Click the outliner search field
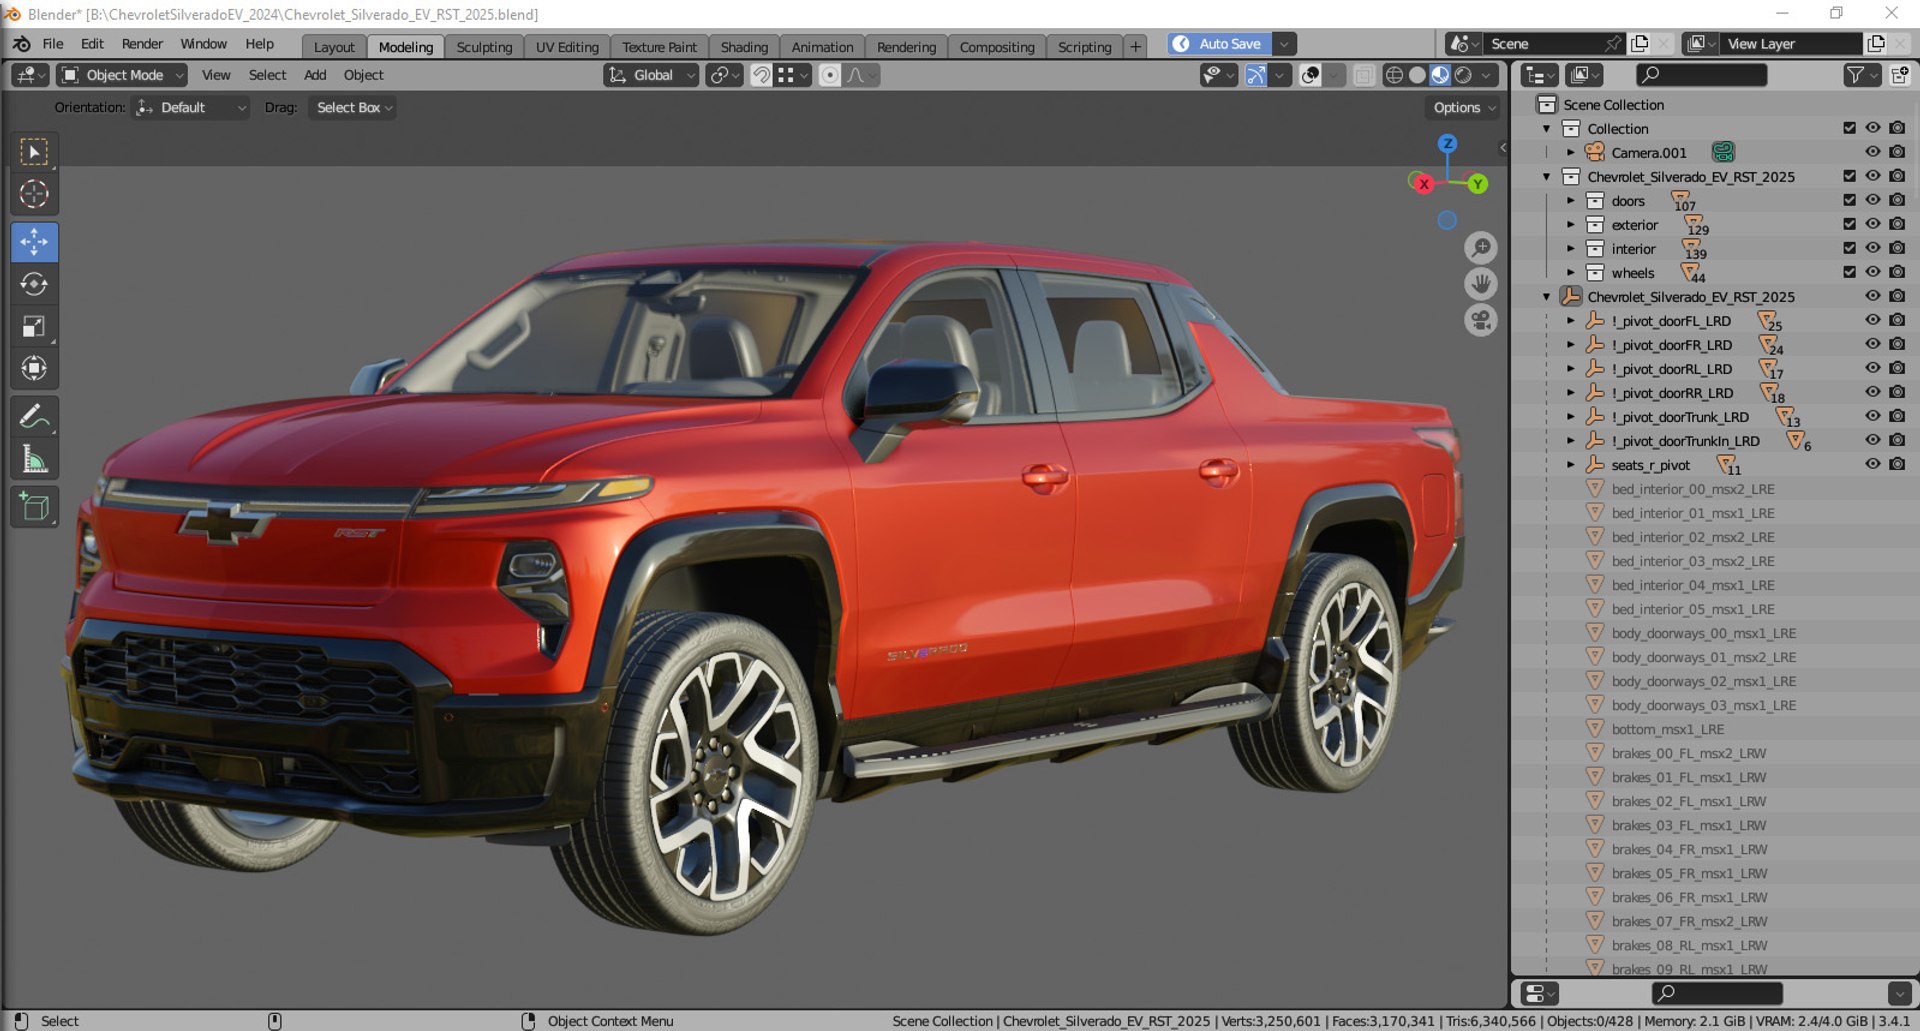The width and height of the screenshot is (1920, 1031). [1701, 75]
